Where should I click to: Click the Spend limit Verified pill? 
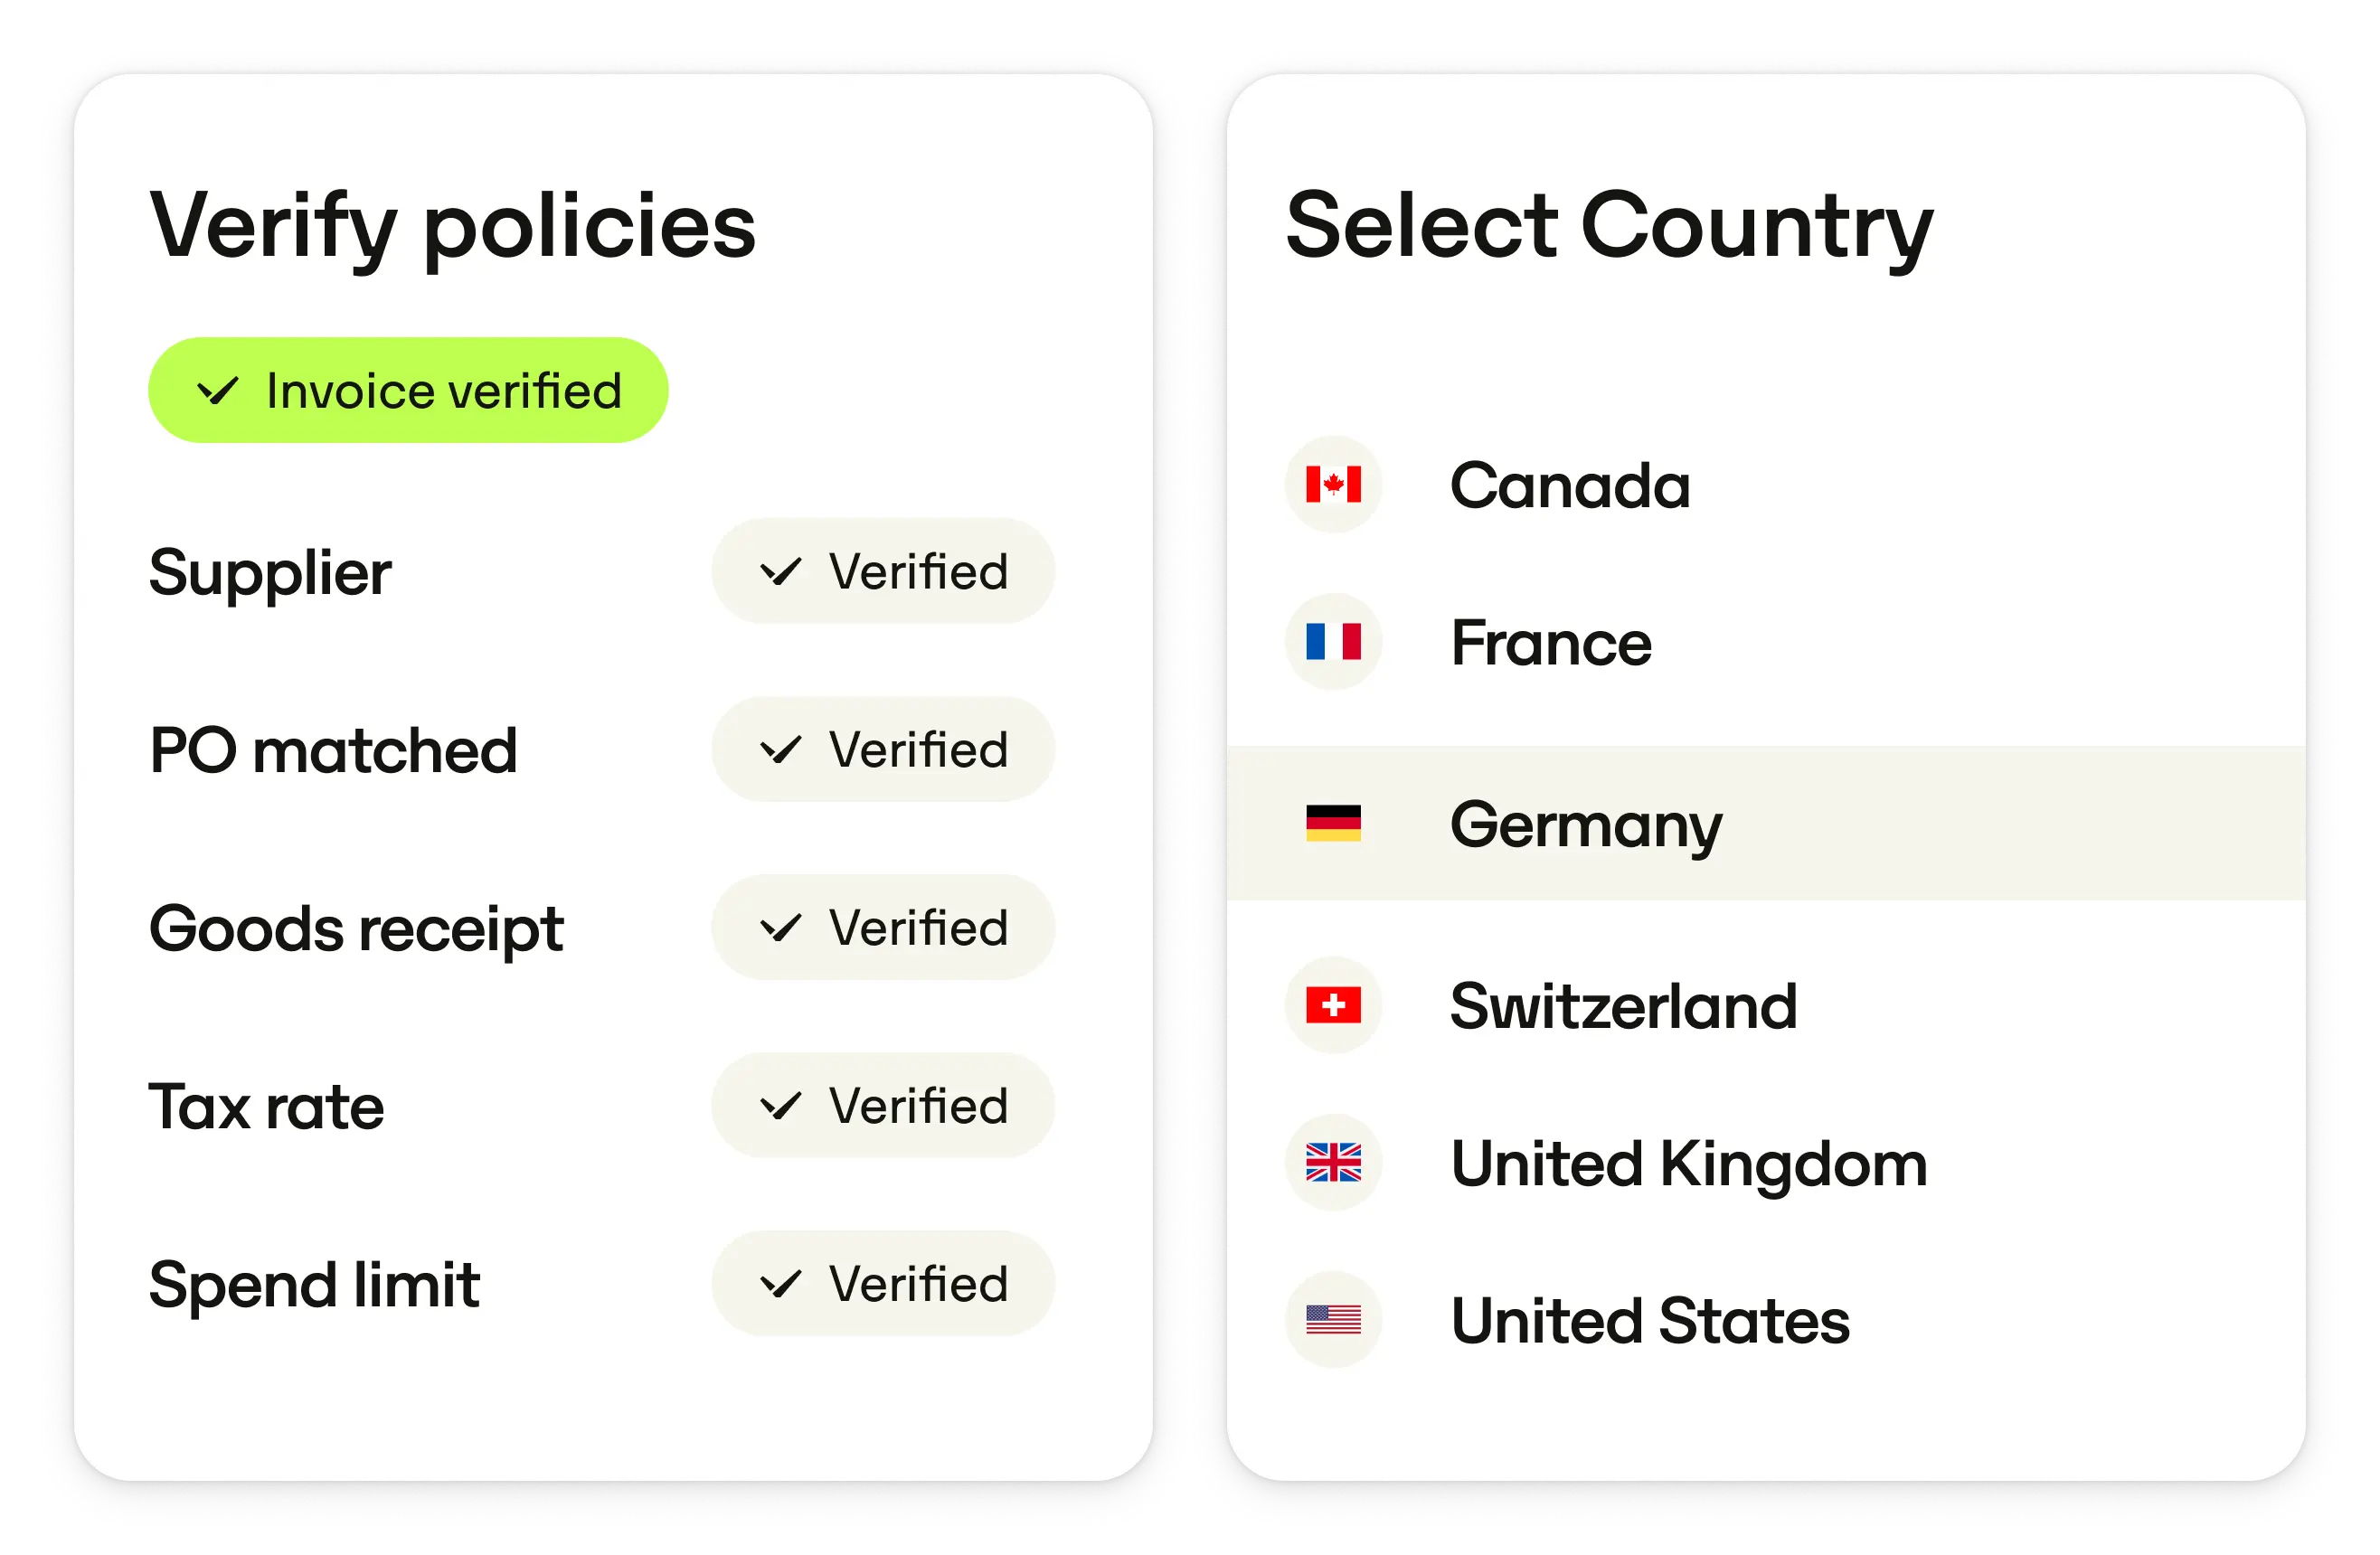(x=883, y=1284)
